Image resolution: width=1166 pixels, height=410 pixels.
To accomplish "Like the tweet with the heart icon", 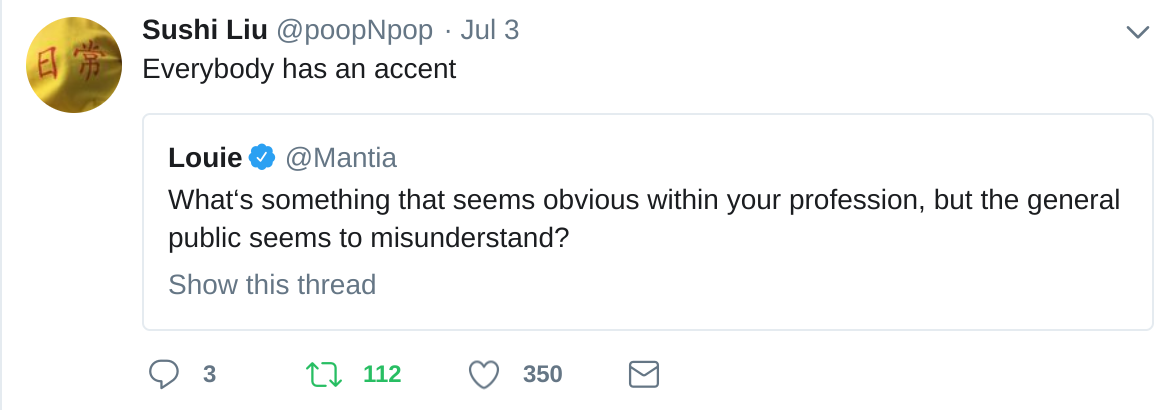I will pos(484,374).
